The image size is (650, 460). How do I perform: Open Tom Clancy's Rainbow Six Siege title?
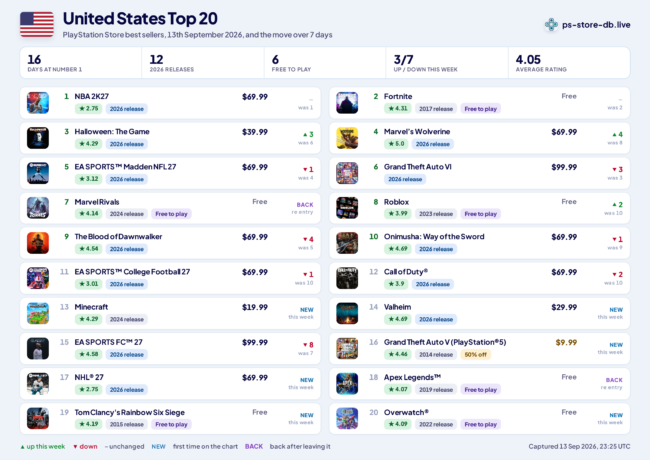130,412
